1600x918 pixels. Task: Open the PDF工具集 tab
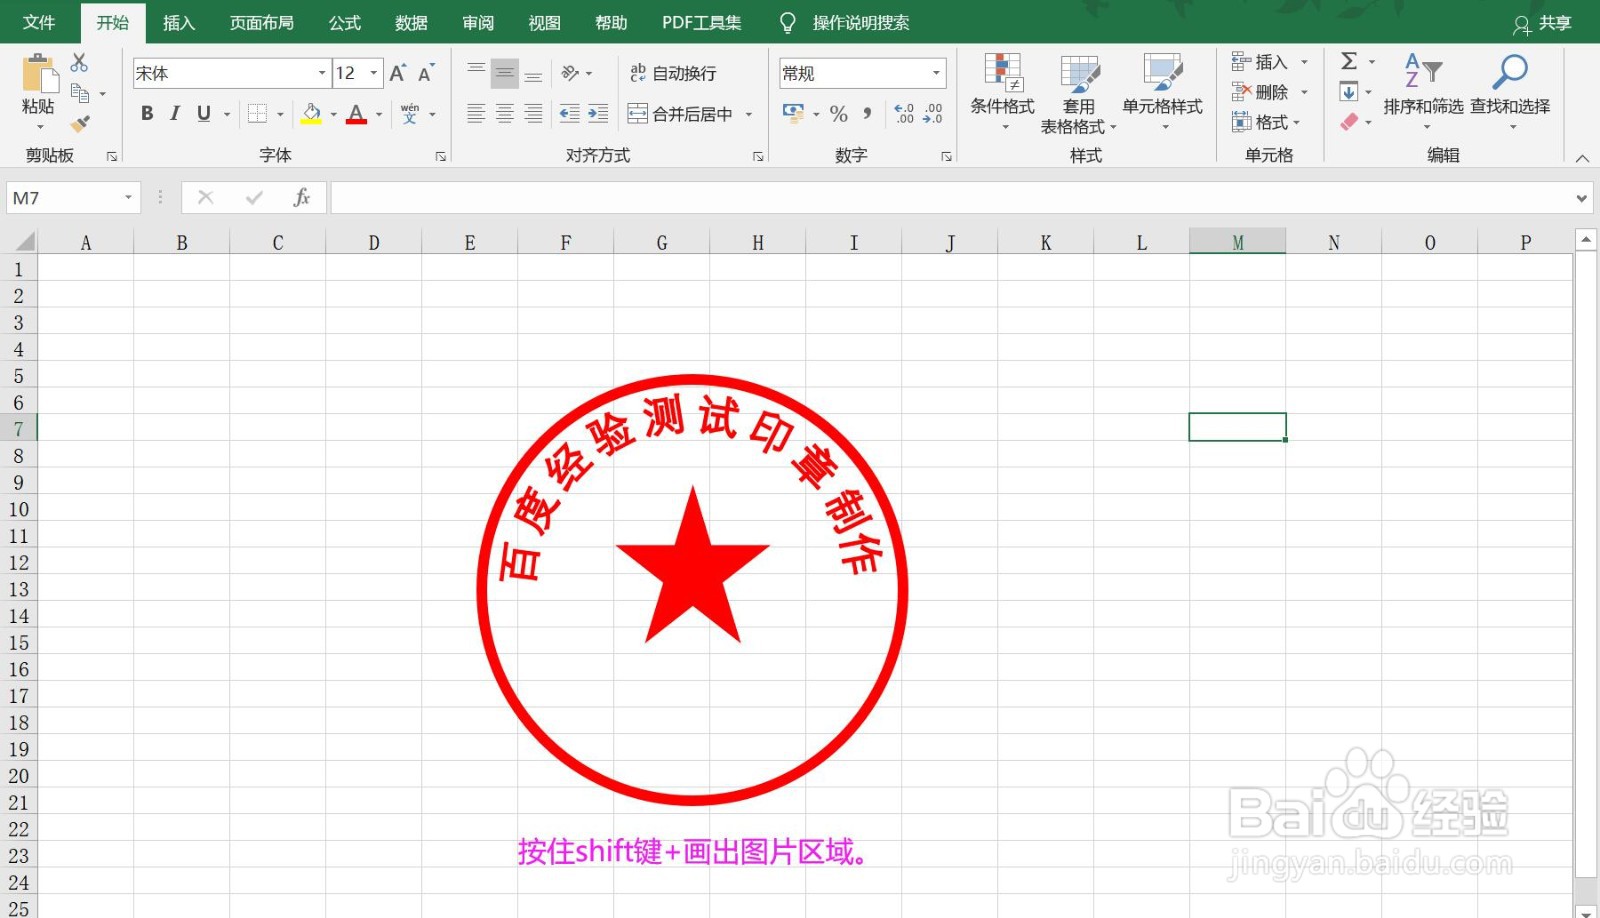click(x=700, y=22)
